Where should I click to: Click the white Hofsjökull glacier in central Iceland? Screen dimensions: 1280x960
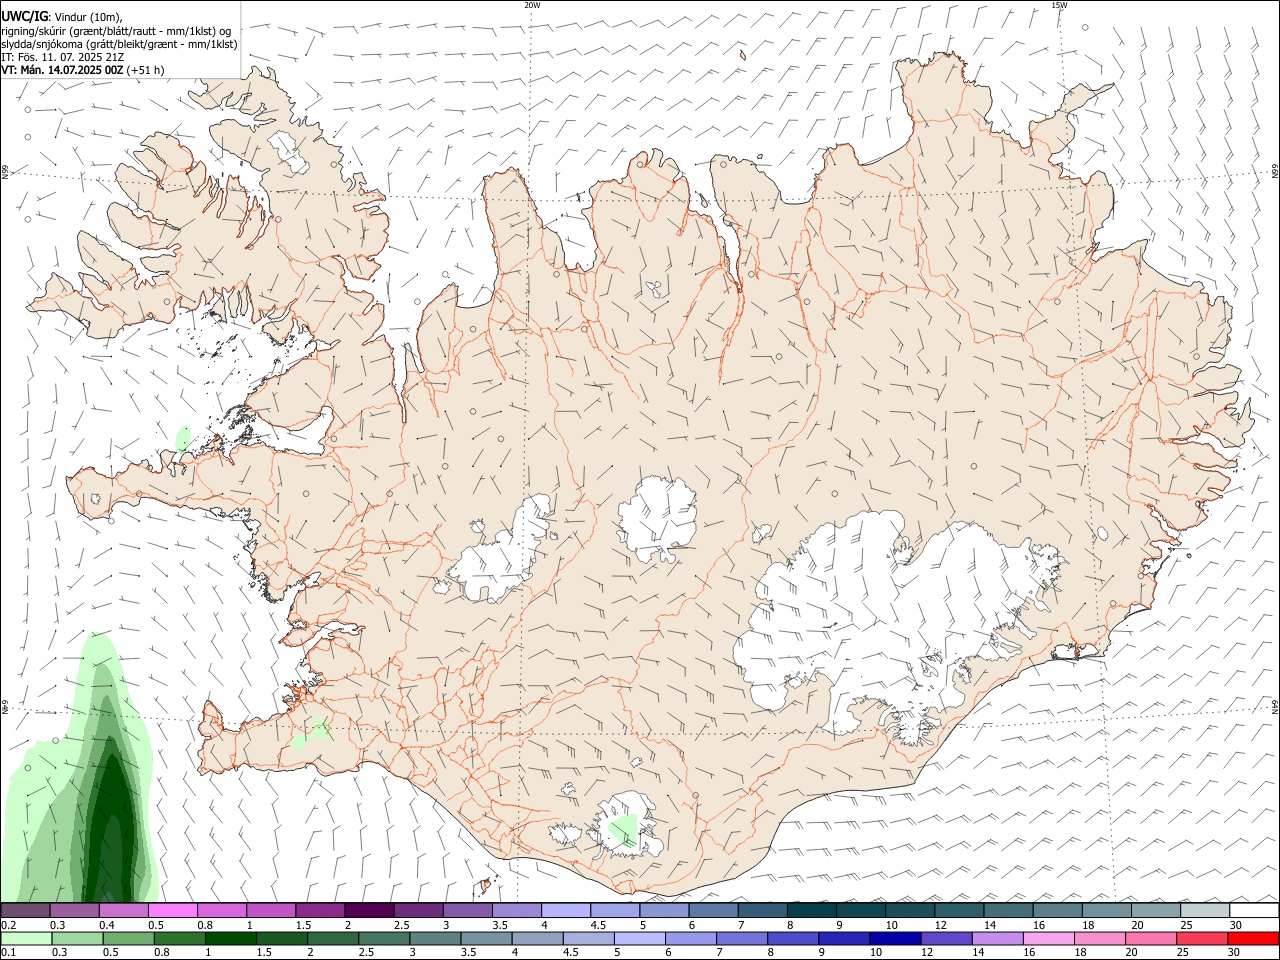(x=657, y=519)
